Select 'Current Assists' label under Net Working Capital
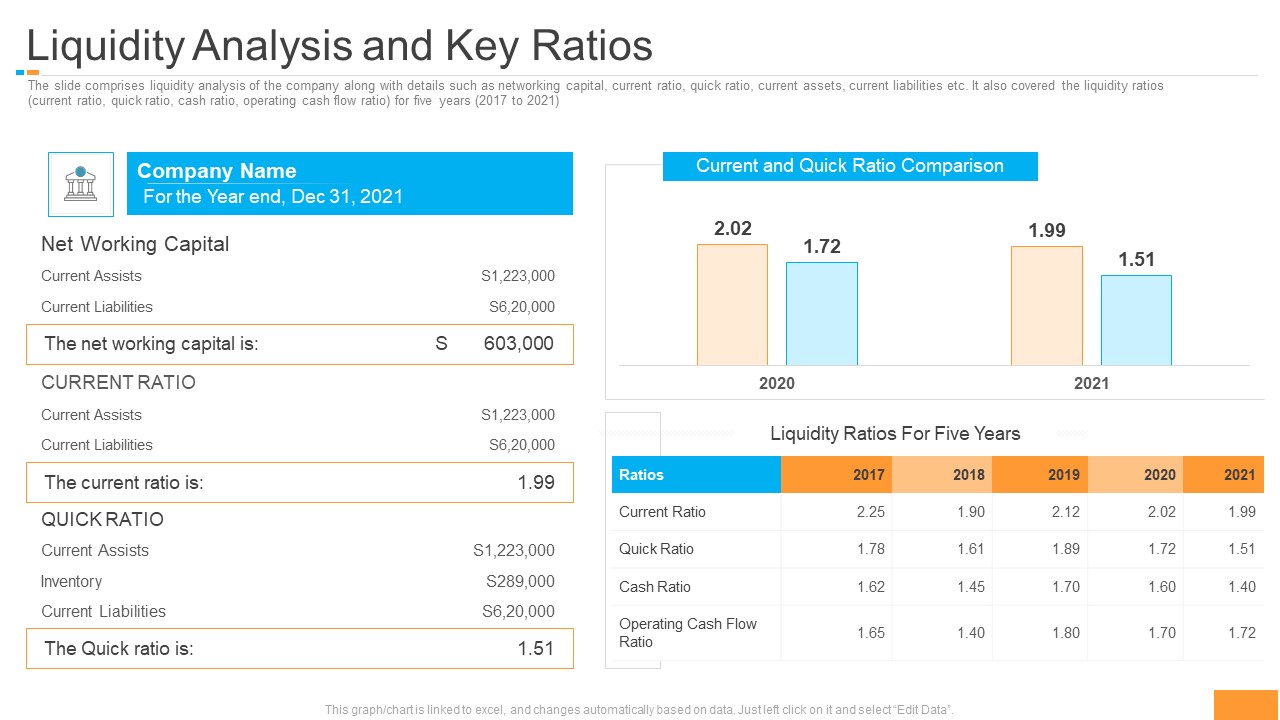Viewport: 1280px width, 720px height. pyautogui.click(x=91, y=276)
